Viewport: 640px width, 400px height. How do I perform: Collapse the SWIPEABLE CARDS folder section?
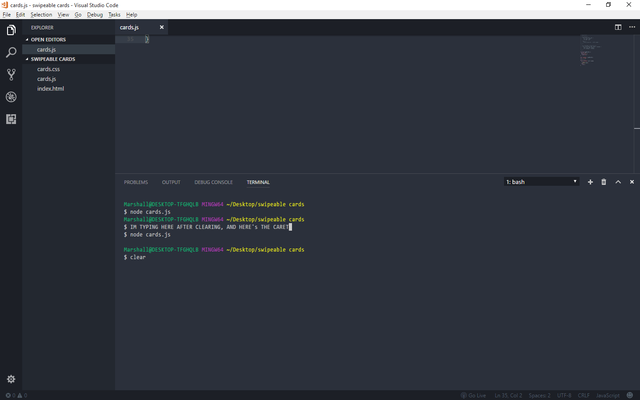tap(53, 59)
